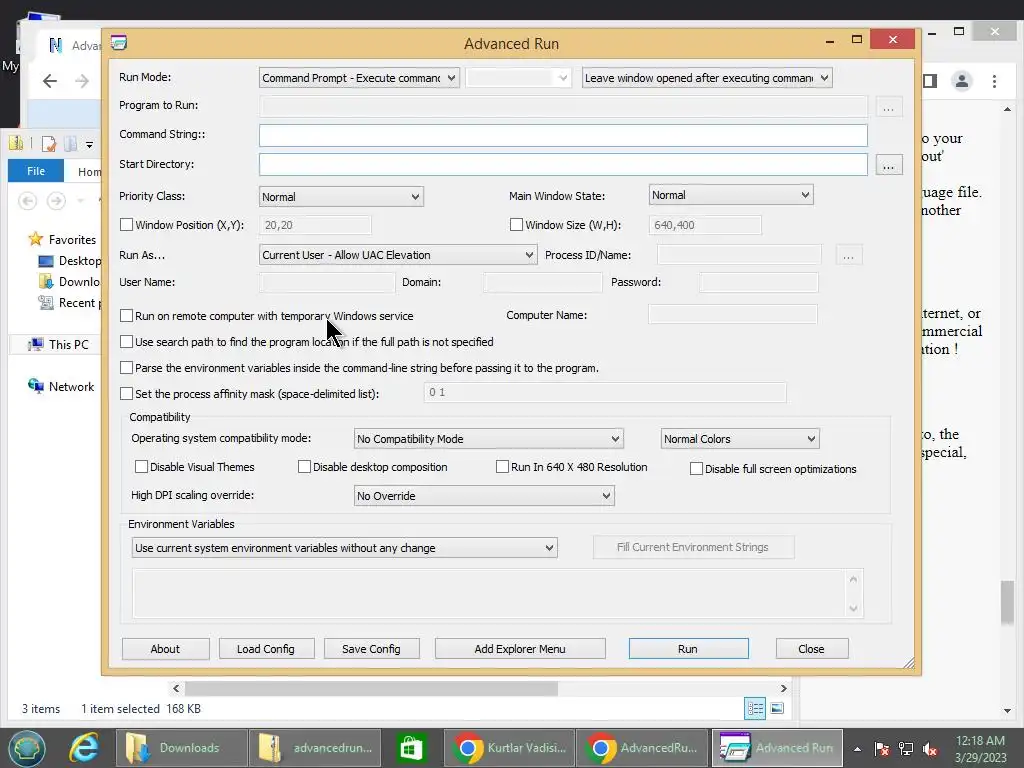
Task: Click the Load Config button
Action: point(266,648)
